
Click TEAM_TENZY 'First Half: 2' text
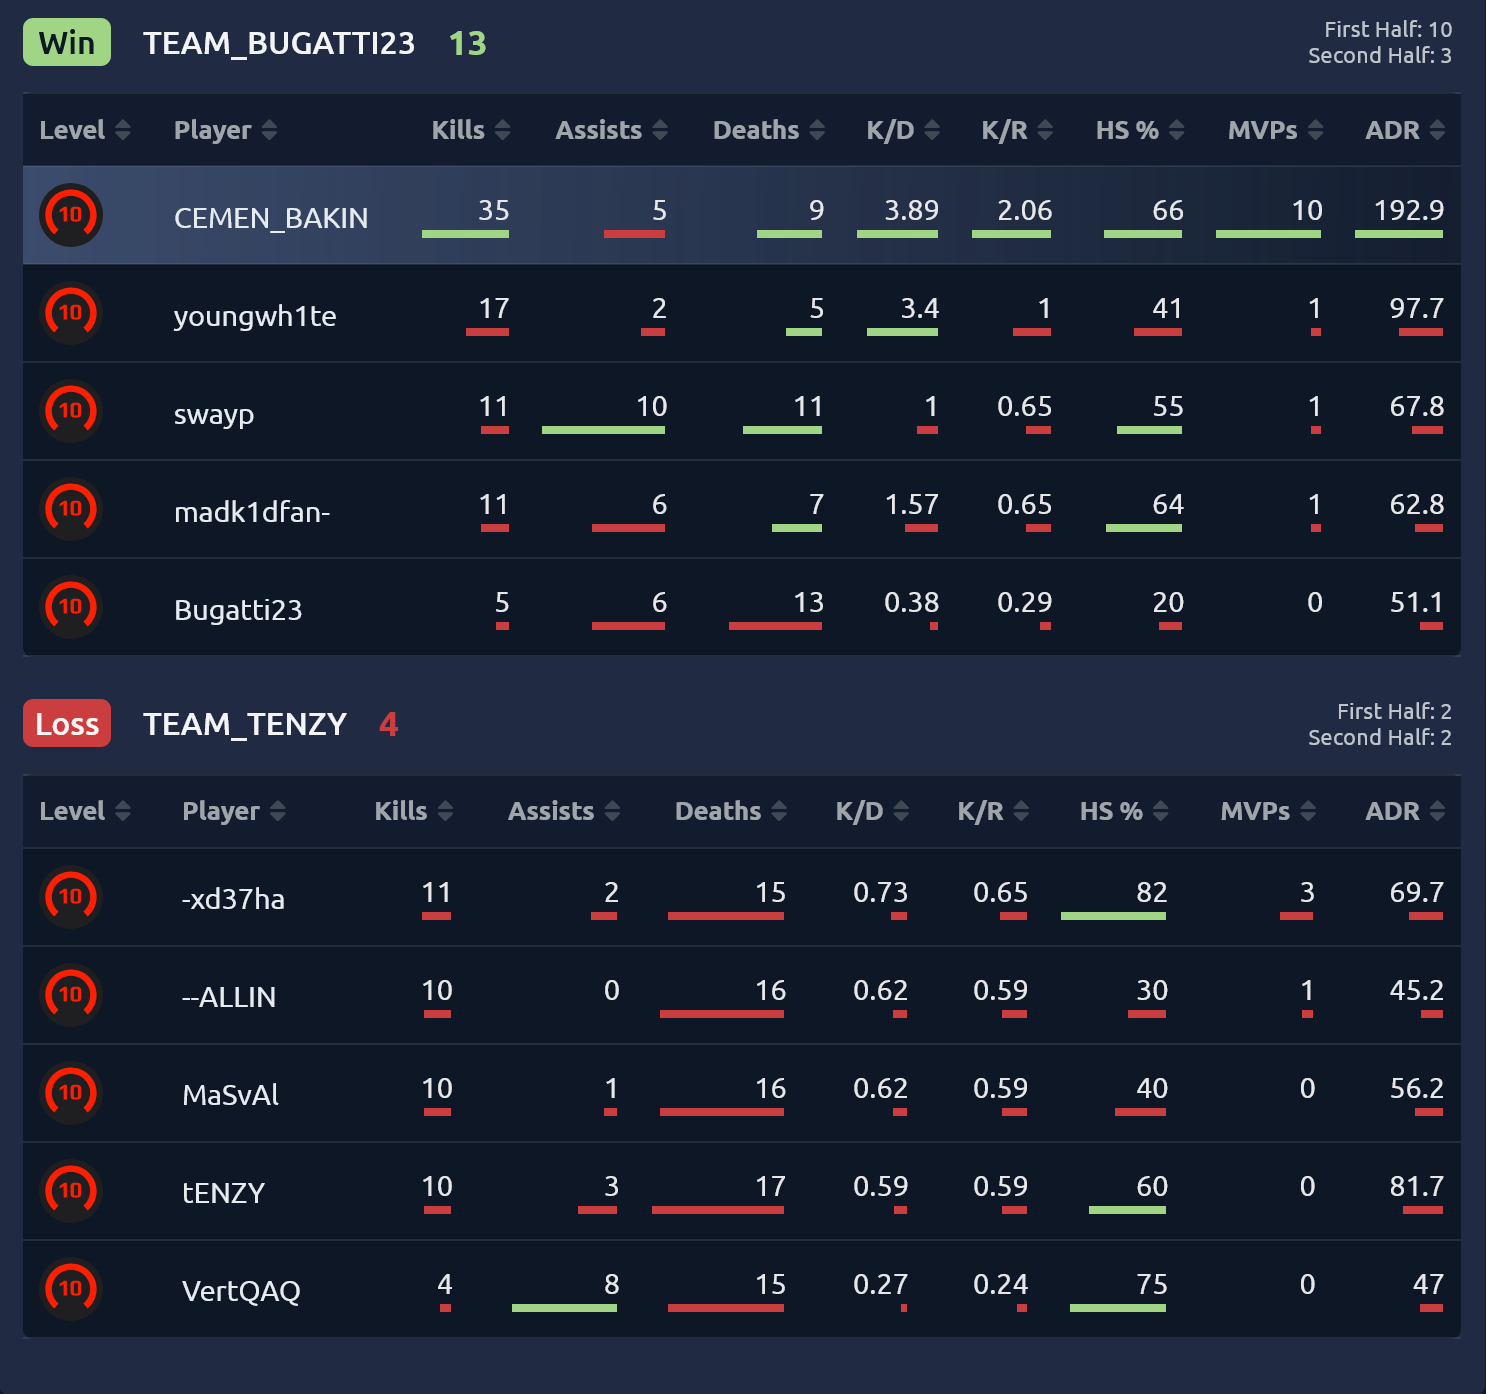coord(1394,711)
